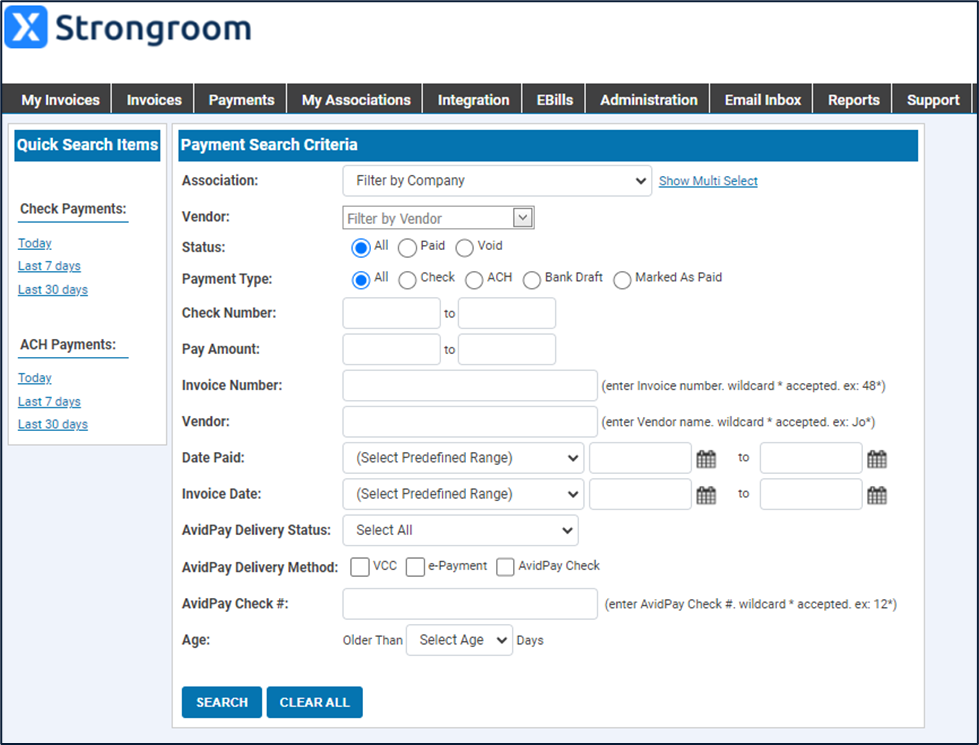Open Administration menu
This screenshot has height=745, width=979.
click(649, 100)
